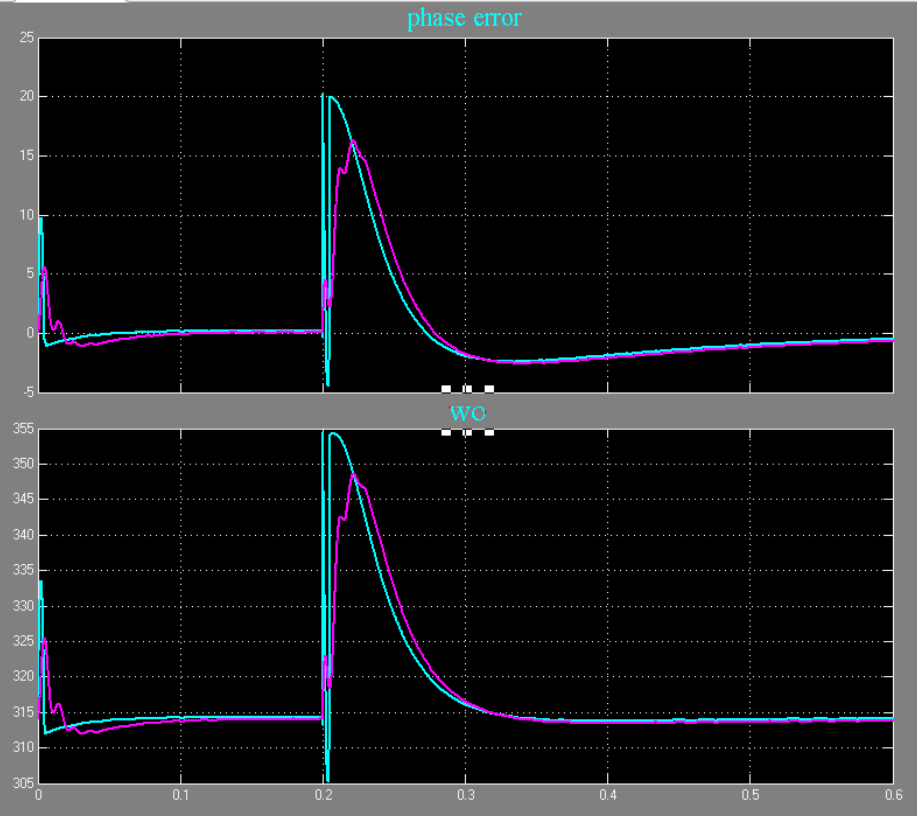Click the 0.1 time axis label
The width and height of the screenshot is (917, 816).
[x=181, y=795]
